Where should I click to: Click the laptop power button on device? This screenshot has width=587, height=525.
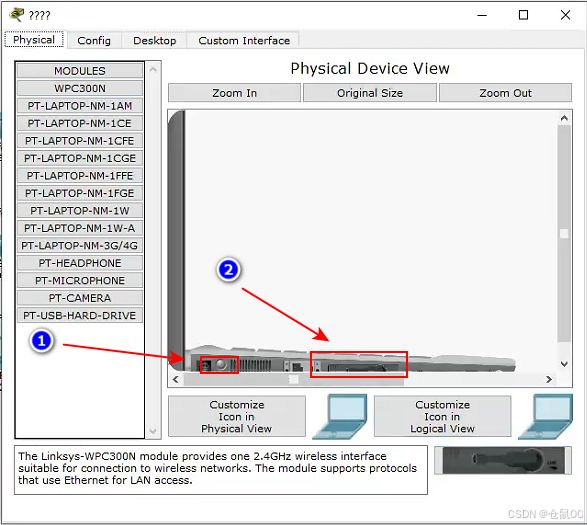tap(221, 365)
